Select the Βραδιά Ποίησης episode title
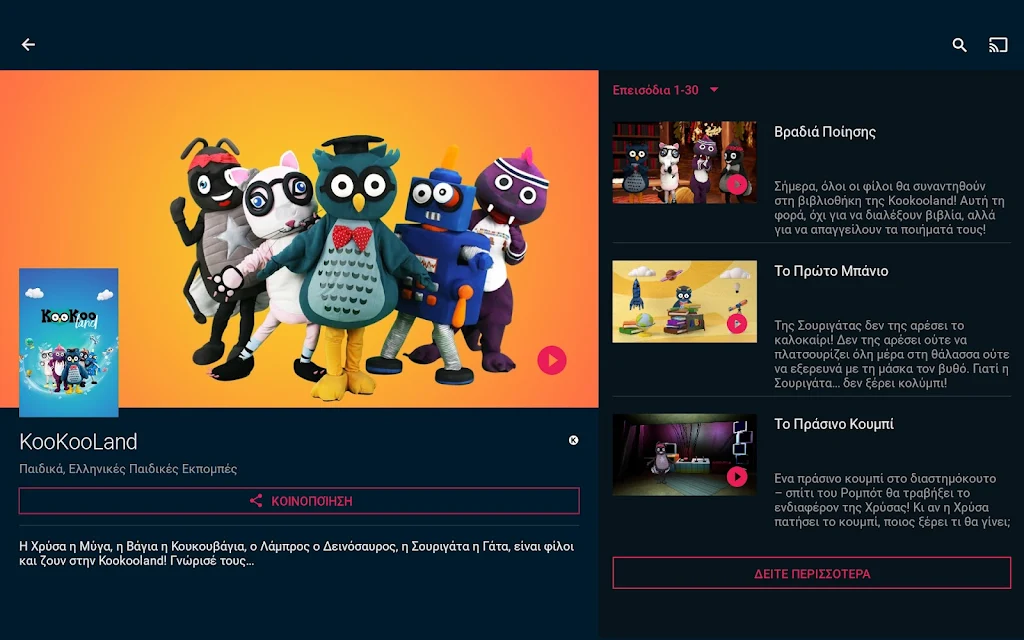This screenshot has height=640, width=1024. click(825, 132)
